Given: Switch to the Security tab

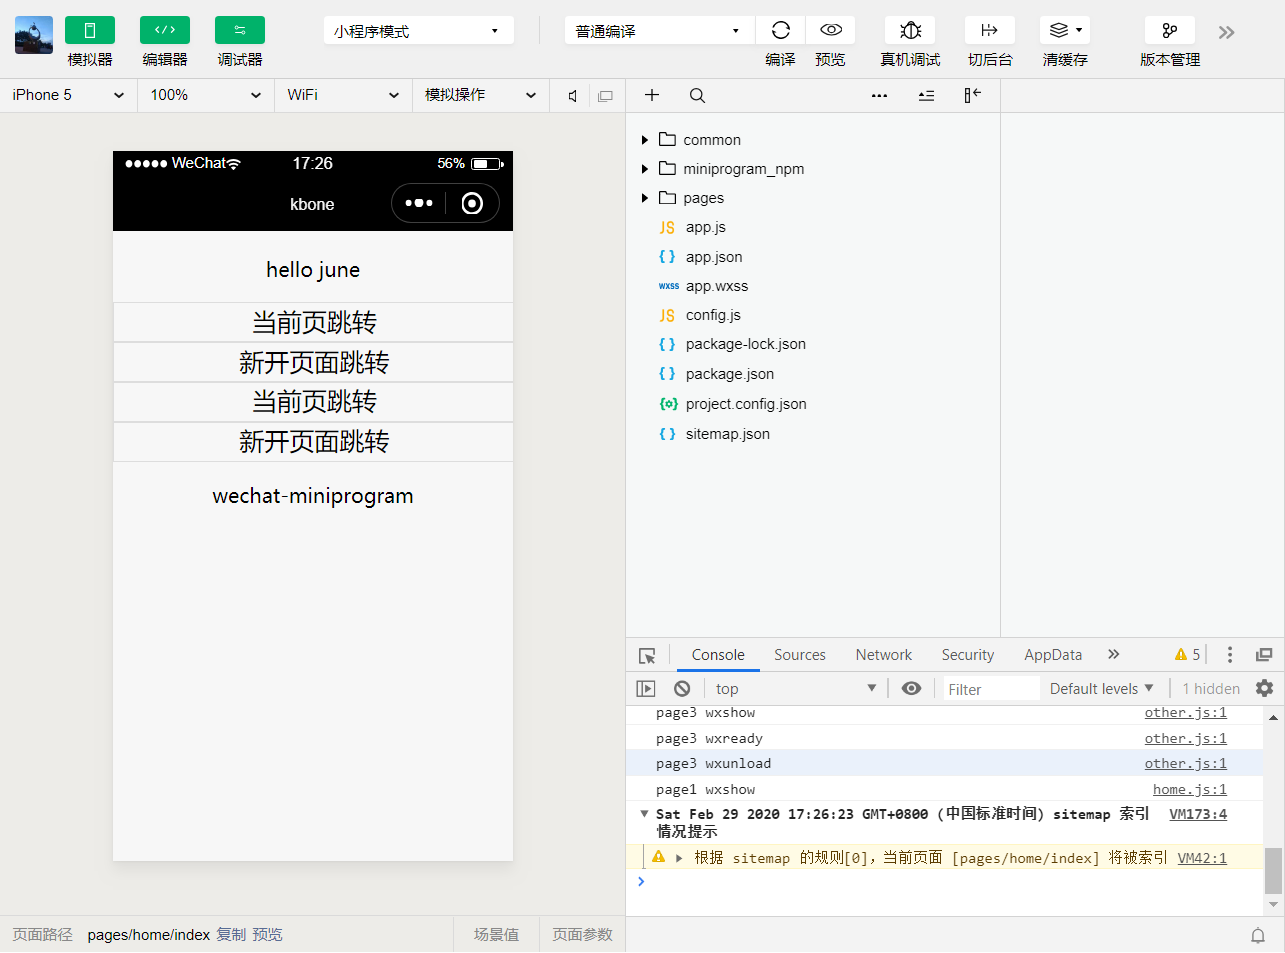Looking at the screenshot, I should click(968, 655).
